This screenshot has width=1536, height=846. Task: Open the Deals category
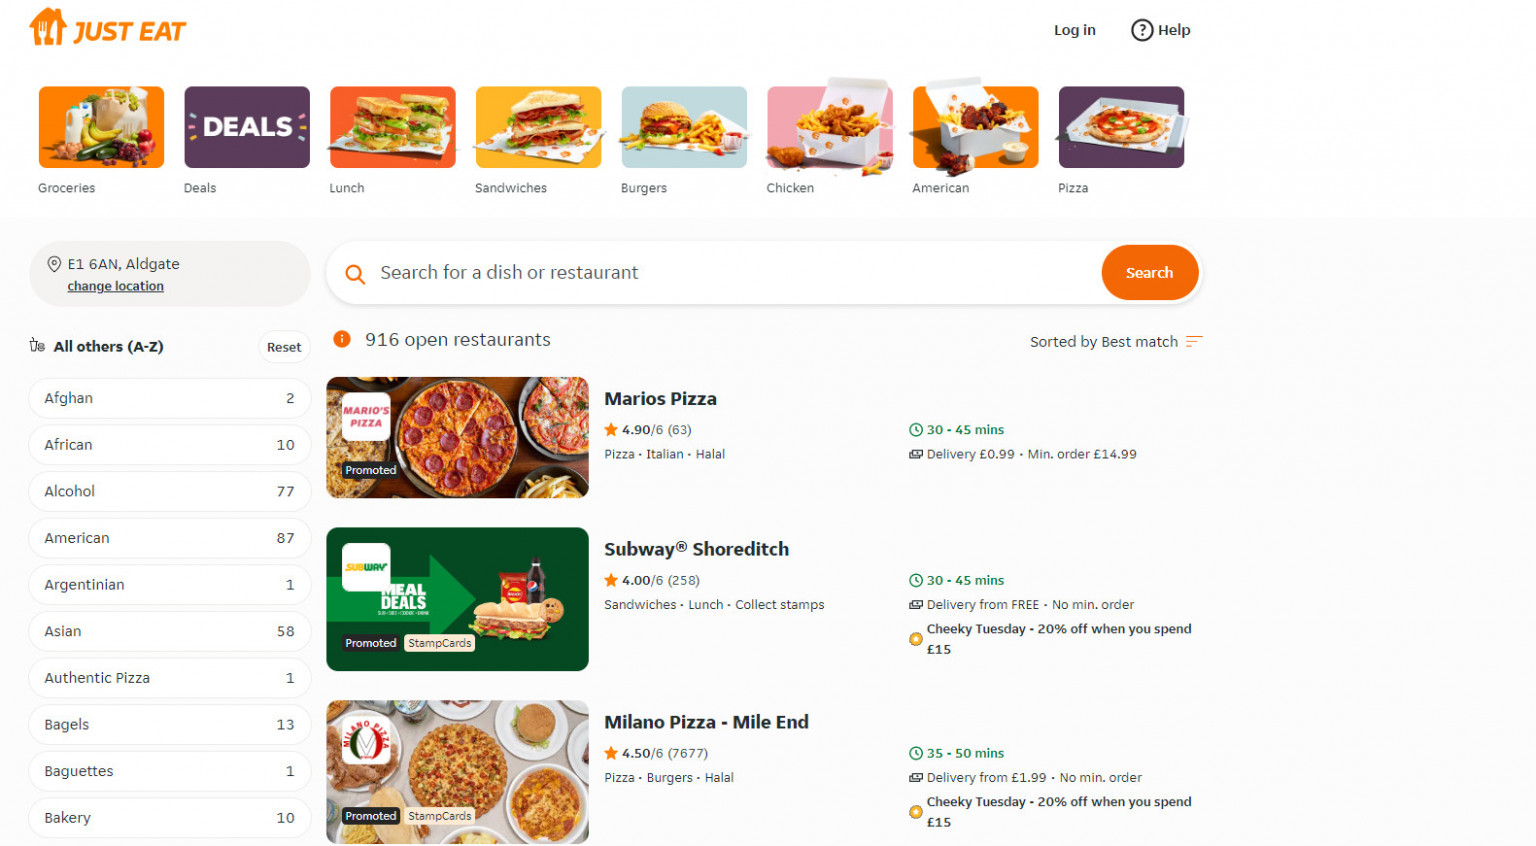[x=246, y=127]
